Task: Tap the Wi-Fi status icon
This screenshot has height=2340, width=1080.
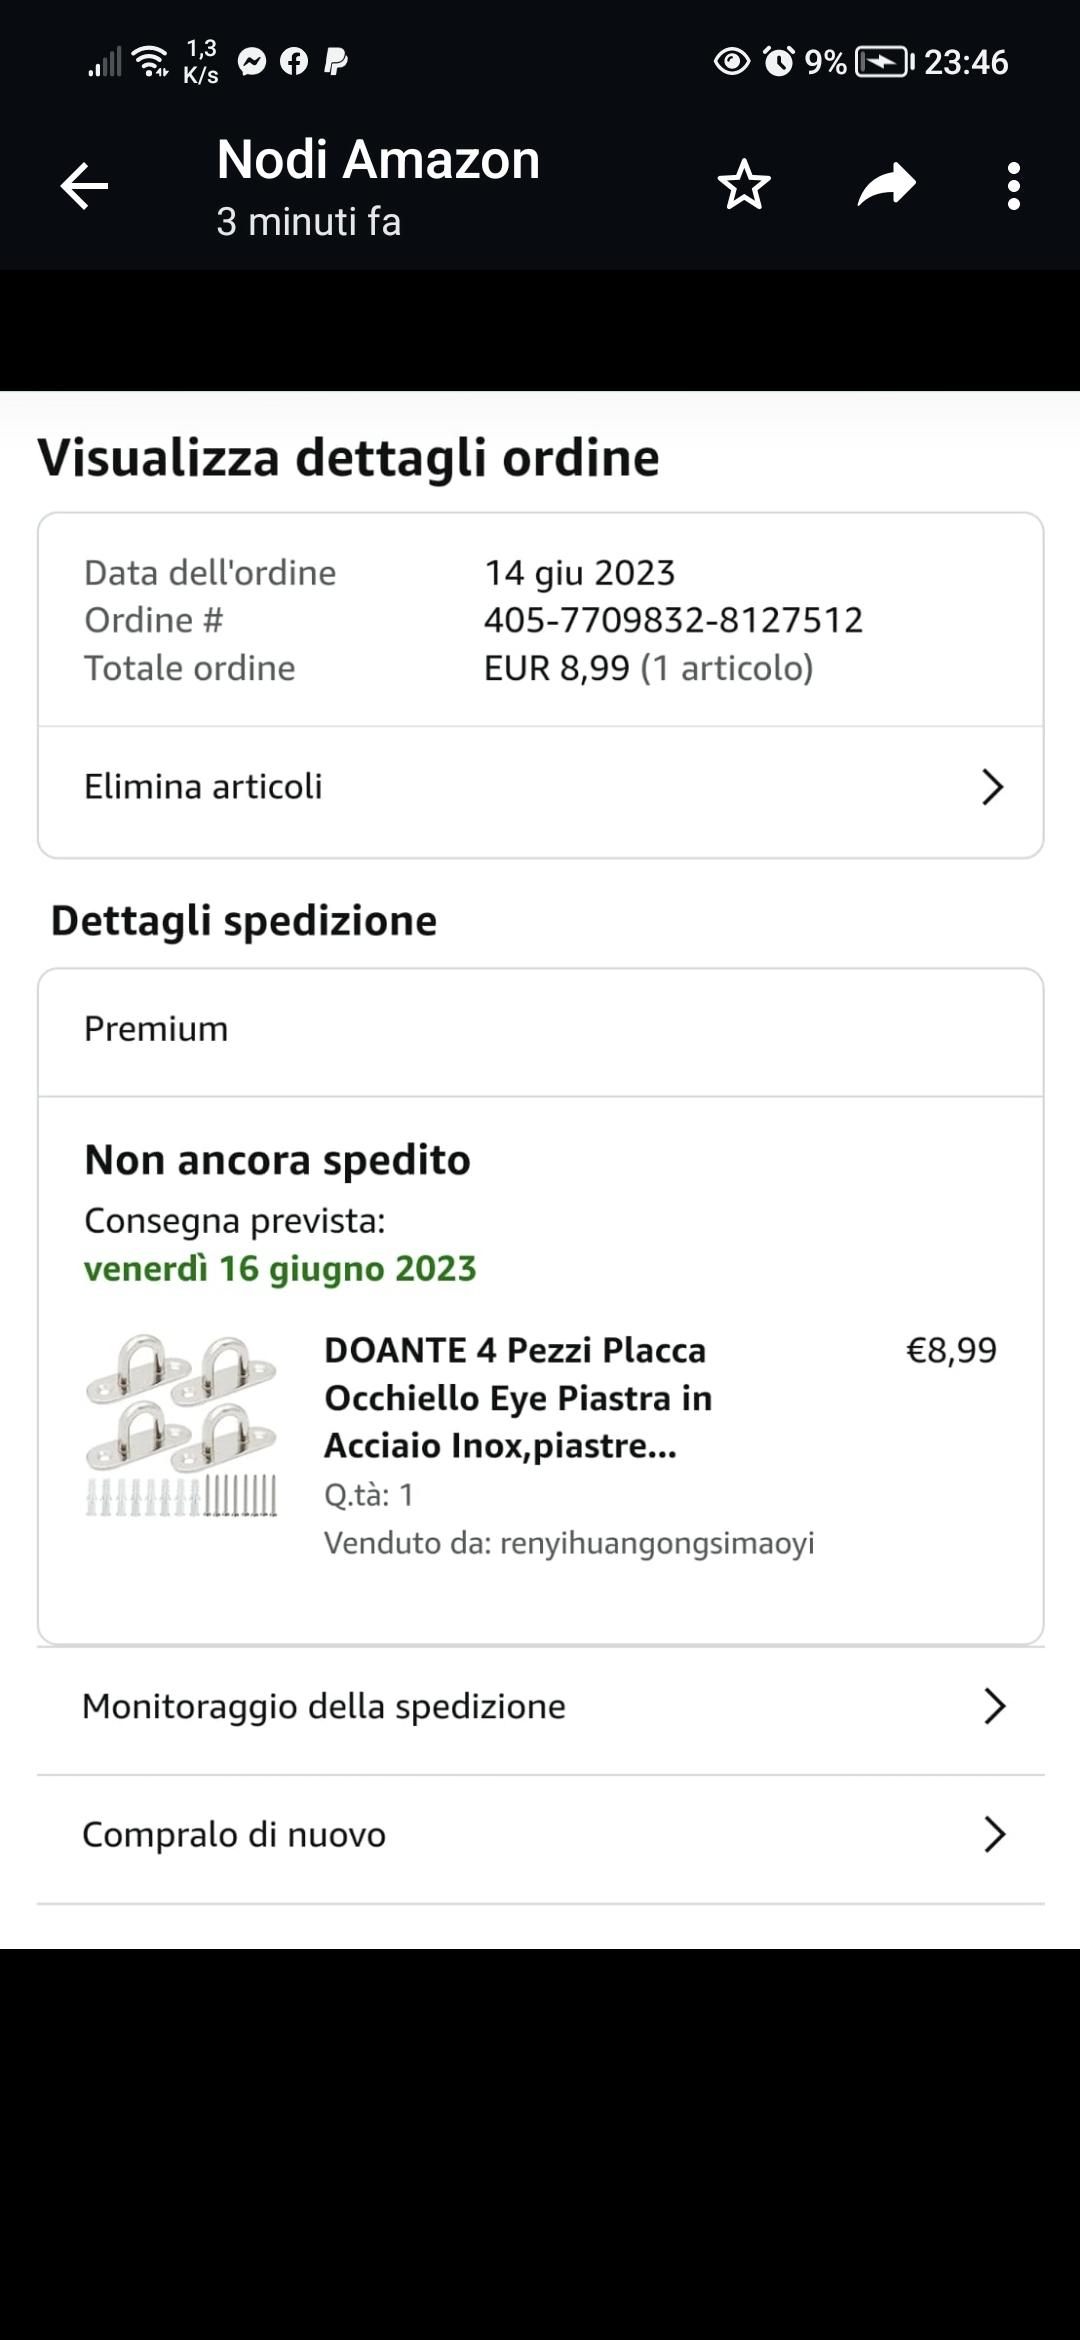Action: pos(151,62)
